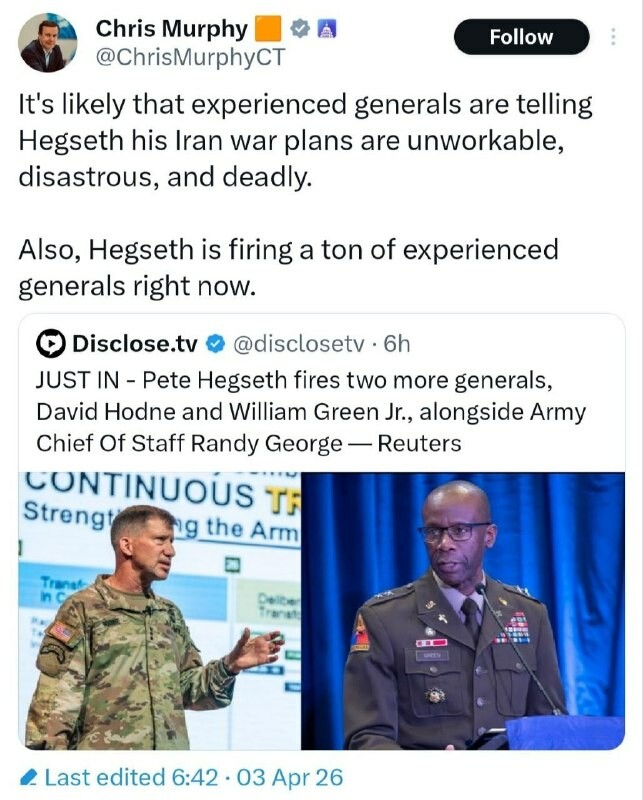The height and width of the screenshot is (800, 643).
Task: Click the Disclose.tv account name
Action: pyautogui.click(x=135, y=344)
